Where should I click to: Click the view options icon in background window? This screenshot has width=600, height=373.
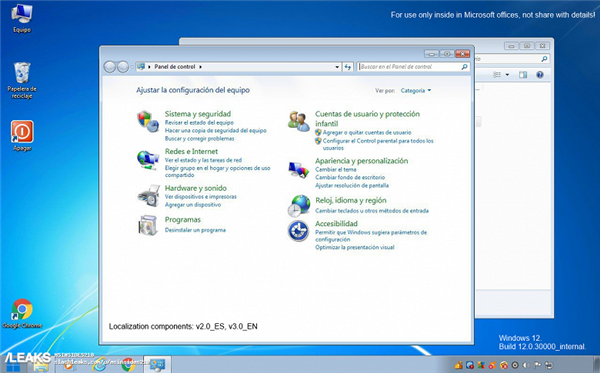pyautogui.click(x=497, y=75)
